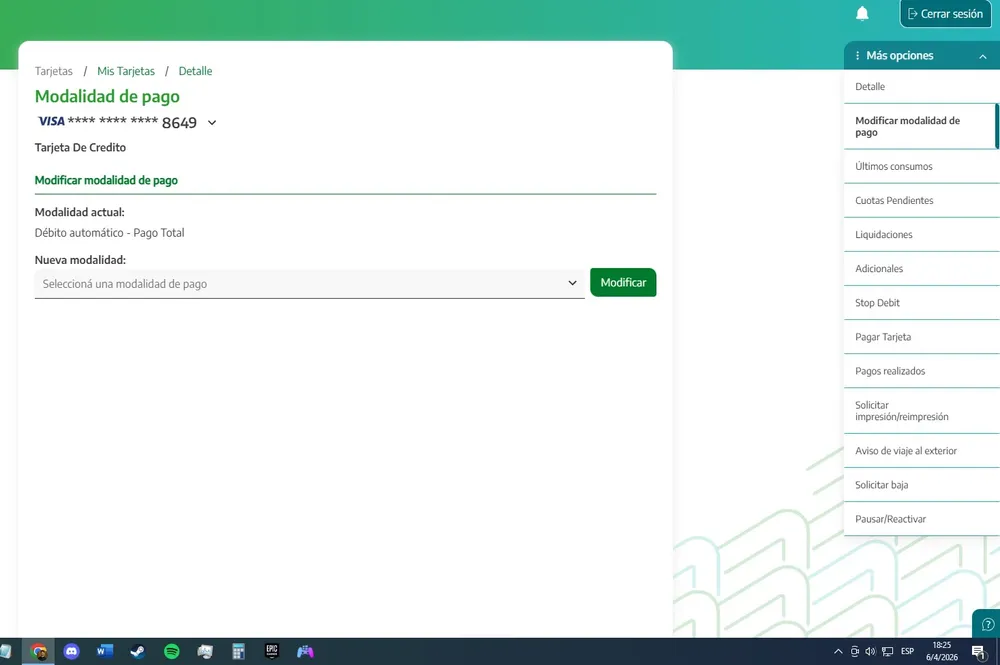Show hidden system tray icons
The image size is (1000, 665).
(838, 651)
